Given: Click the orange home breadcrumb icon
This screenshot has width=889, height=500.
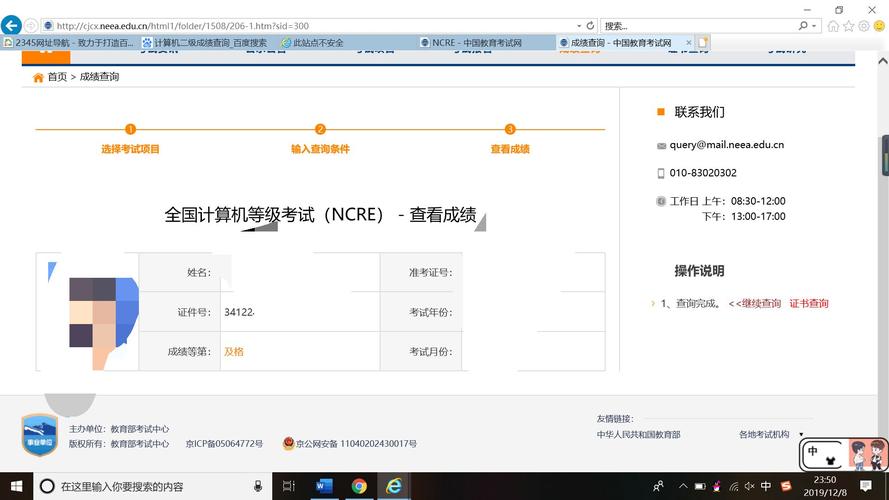Looking at the screenshot, I should point(38,77).
